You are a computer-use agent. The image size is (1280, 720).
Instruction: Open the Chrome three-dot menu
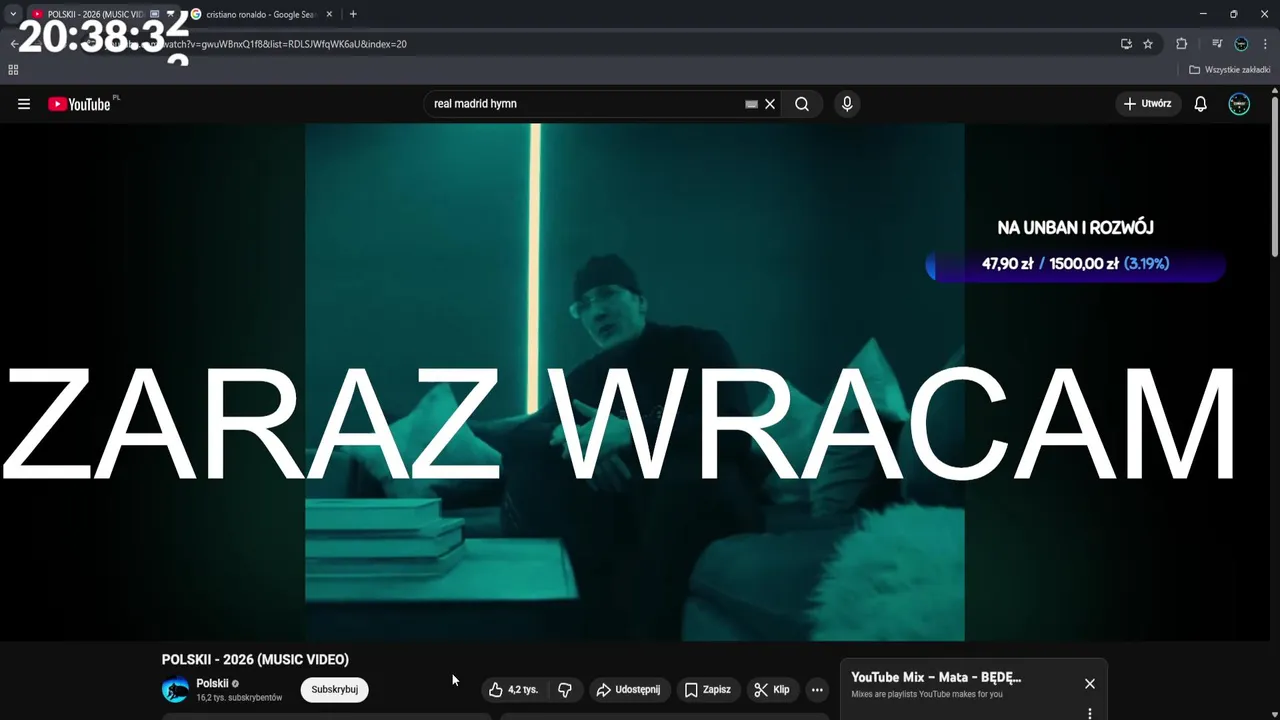(x=1265, y=44)
